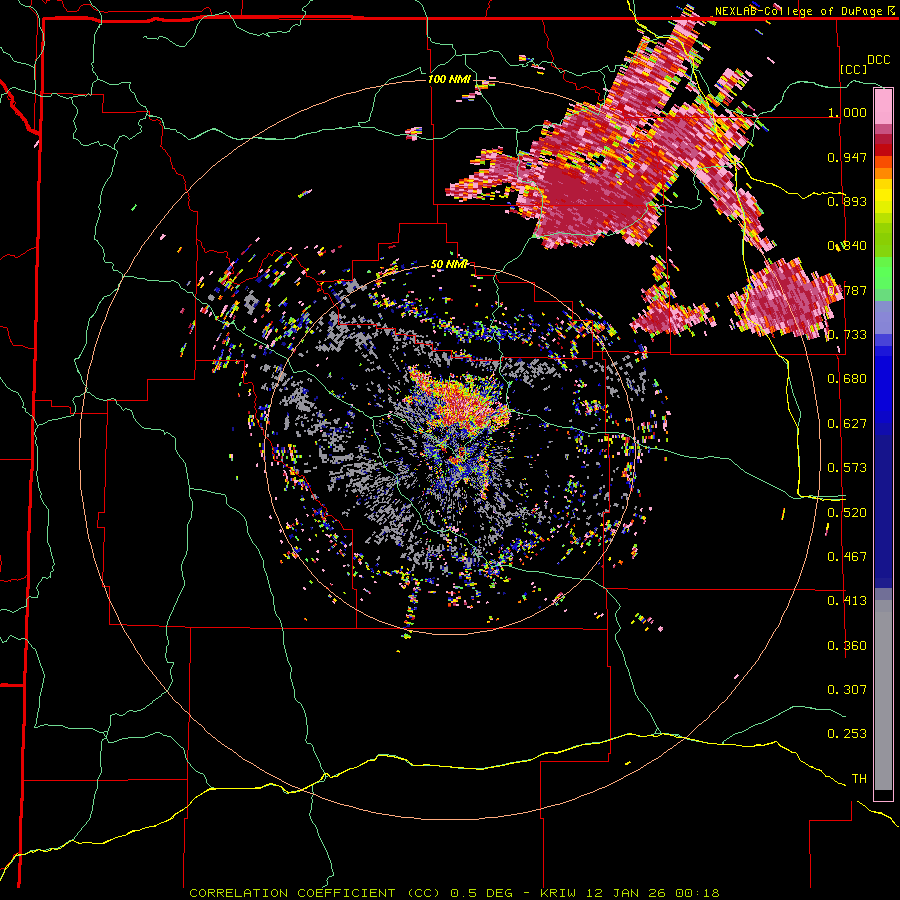Select the 0.947 scale value
Image resolution: width=900 pixels, height=900 pixels.
point(847,157)
